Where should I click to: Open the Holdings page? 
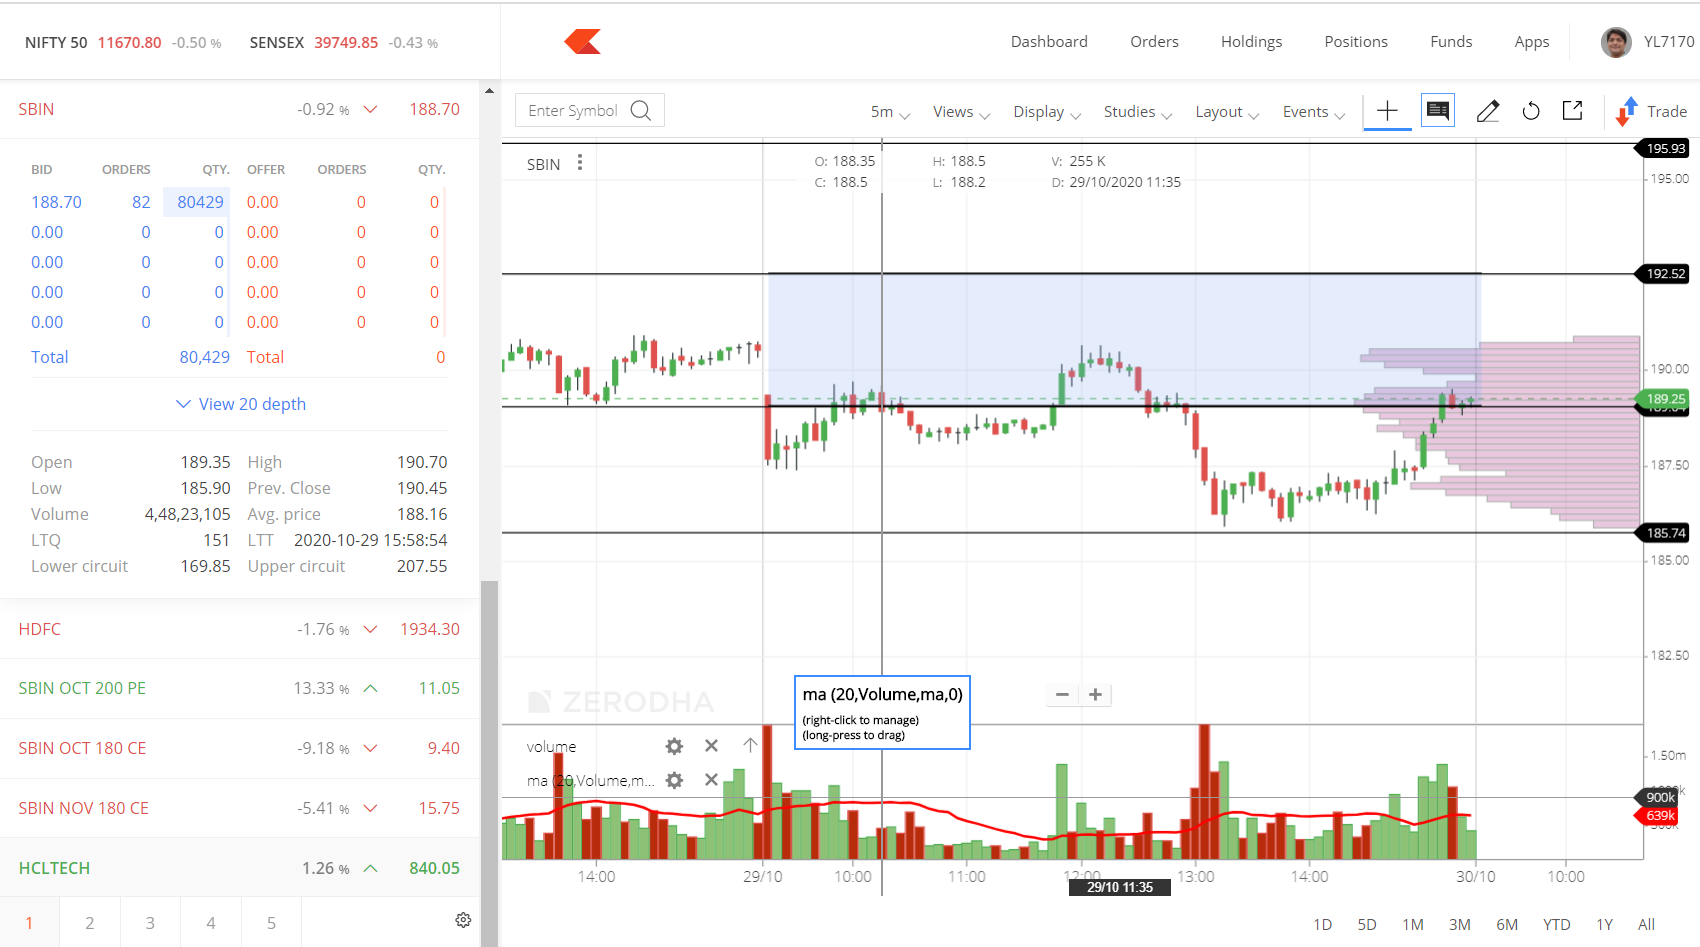tap(1251, 42)
